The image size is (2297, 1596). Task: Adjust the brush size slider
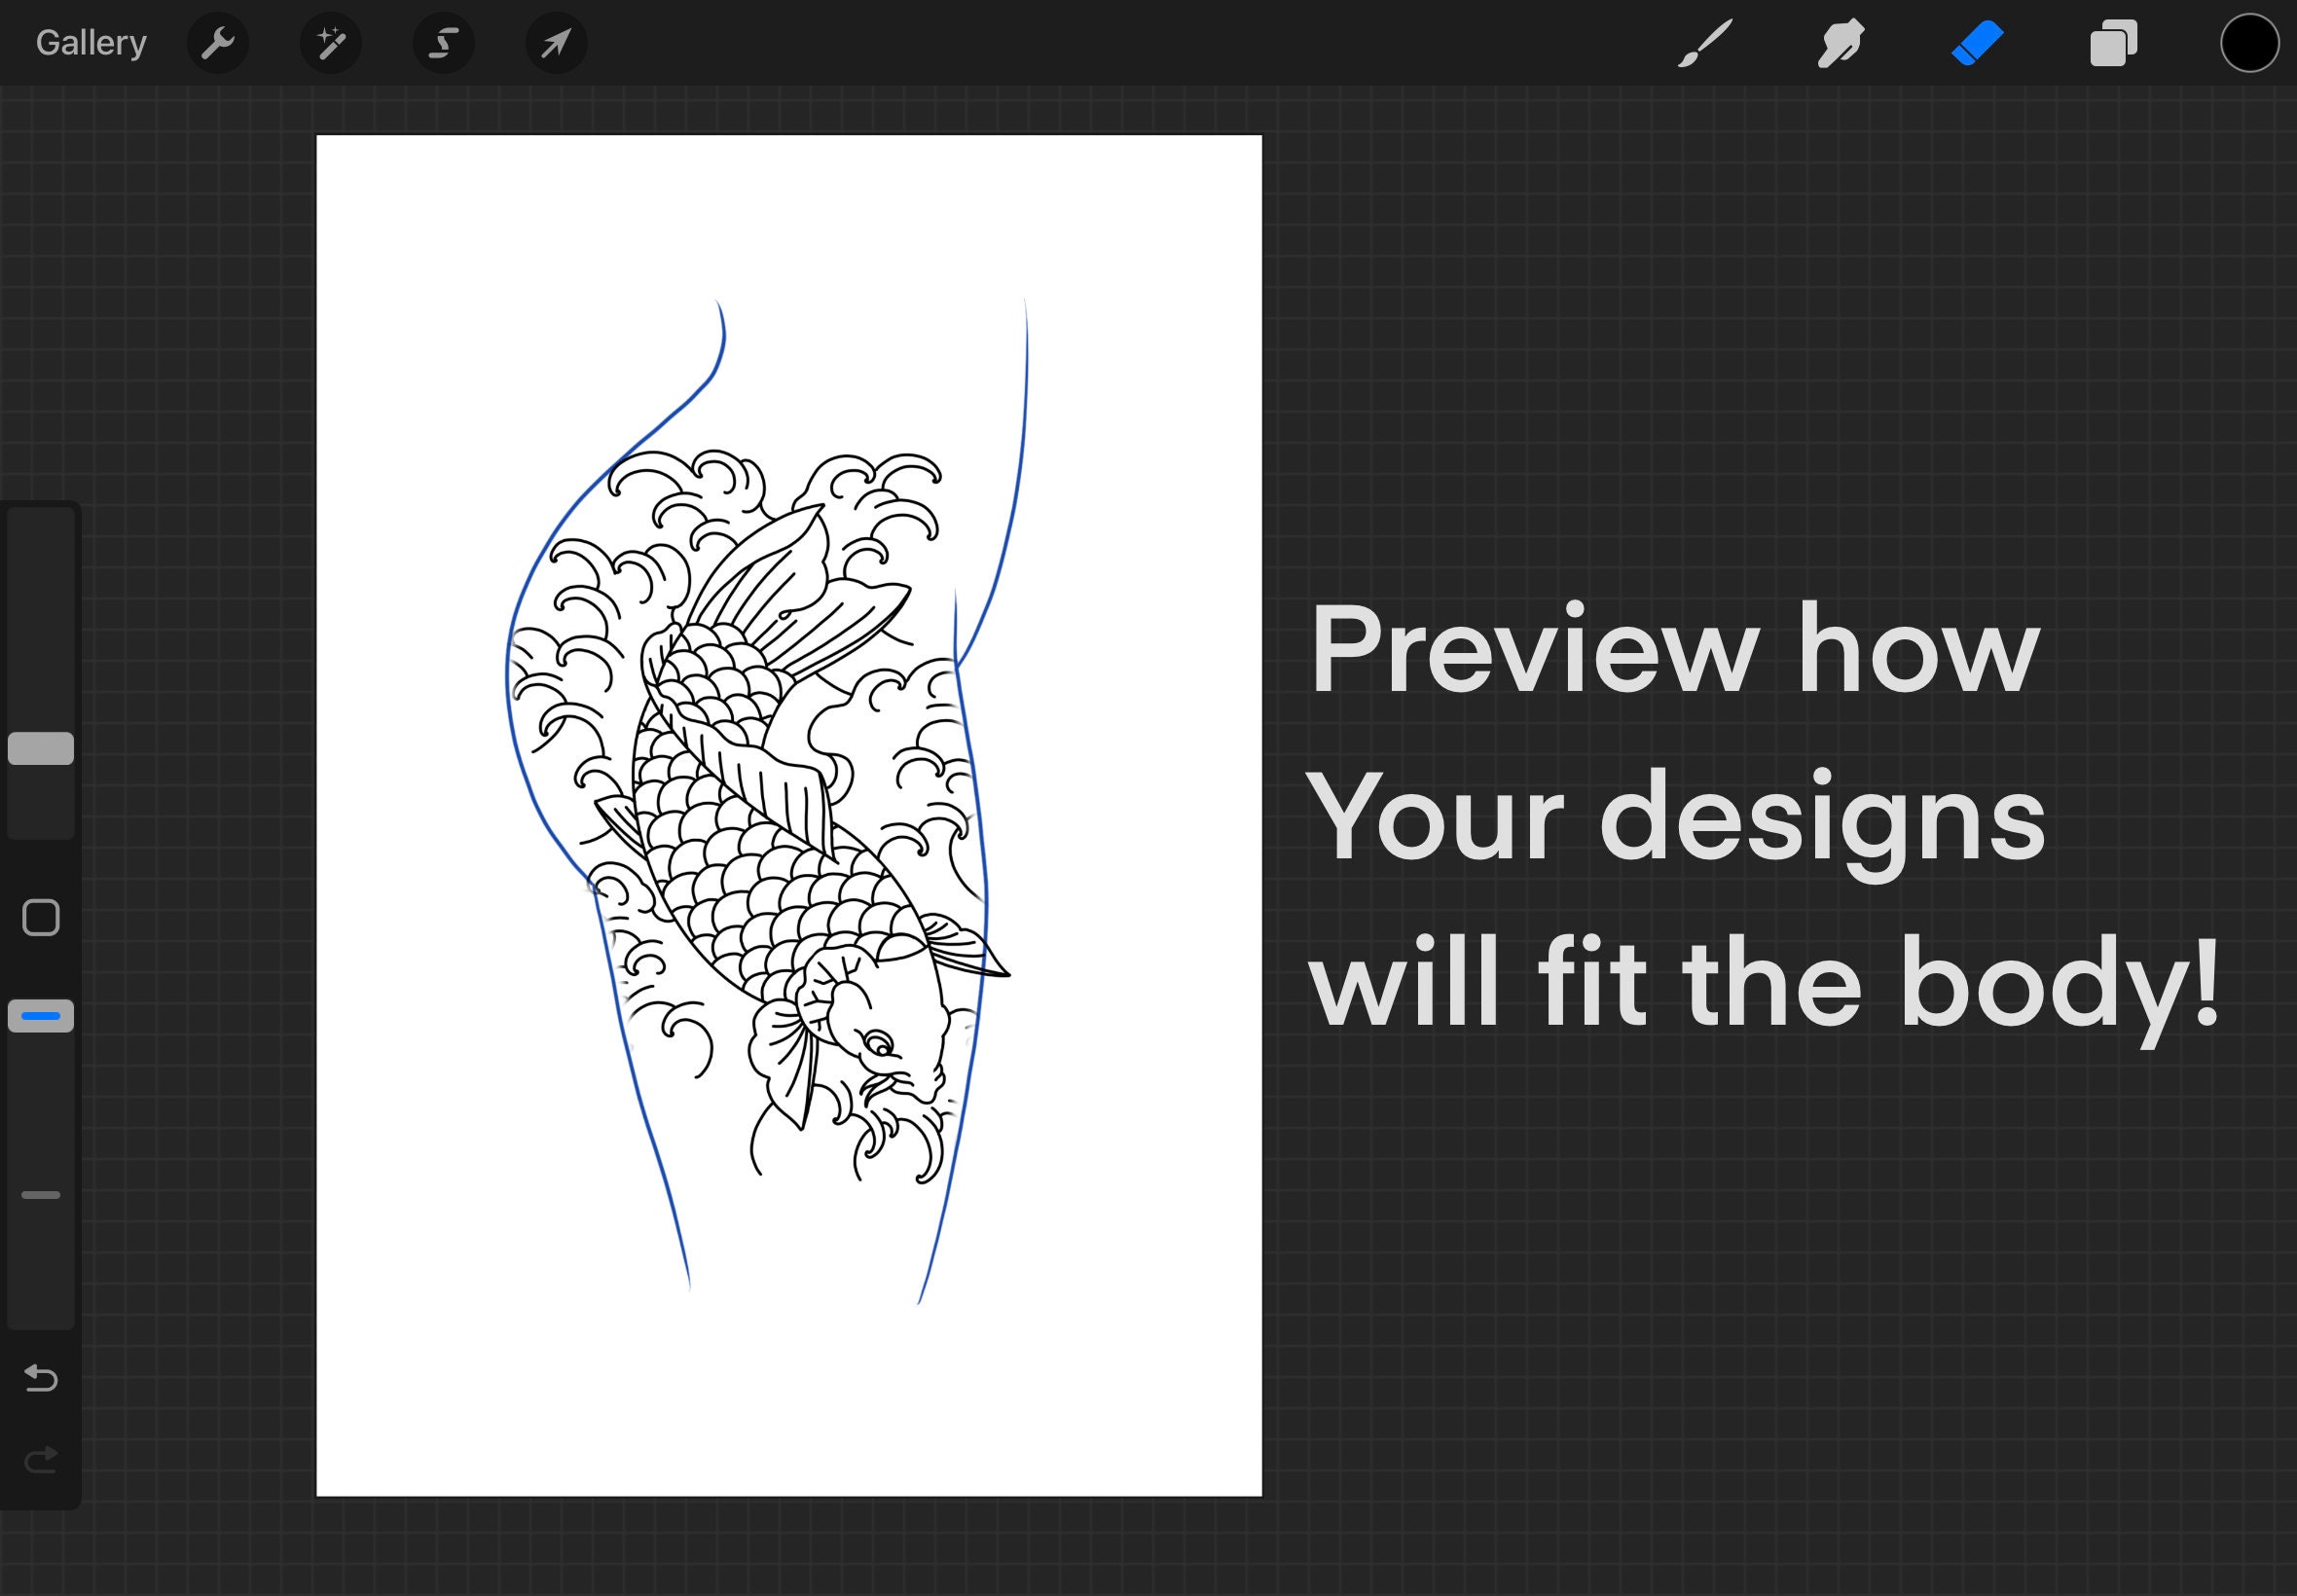click(41, 748)
